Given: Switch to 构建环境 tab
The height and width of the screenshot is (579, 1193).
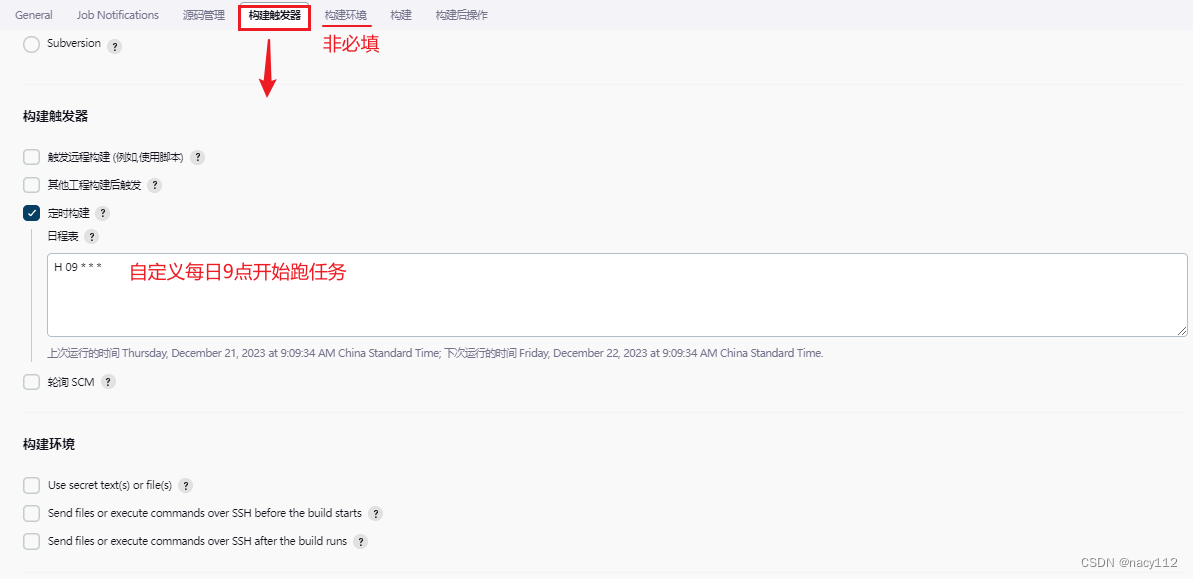Looking at the screenshot, I should 345,15.
